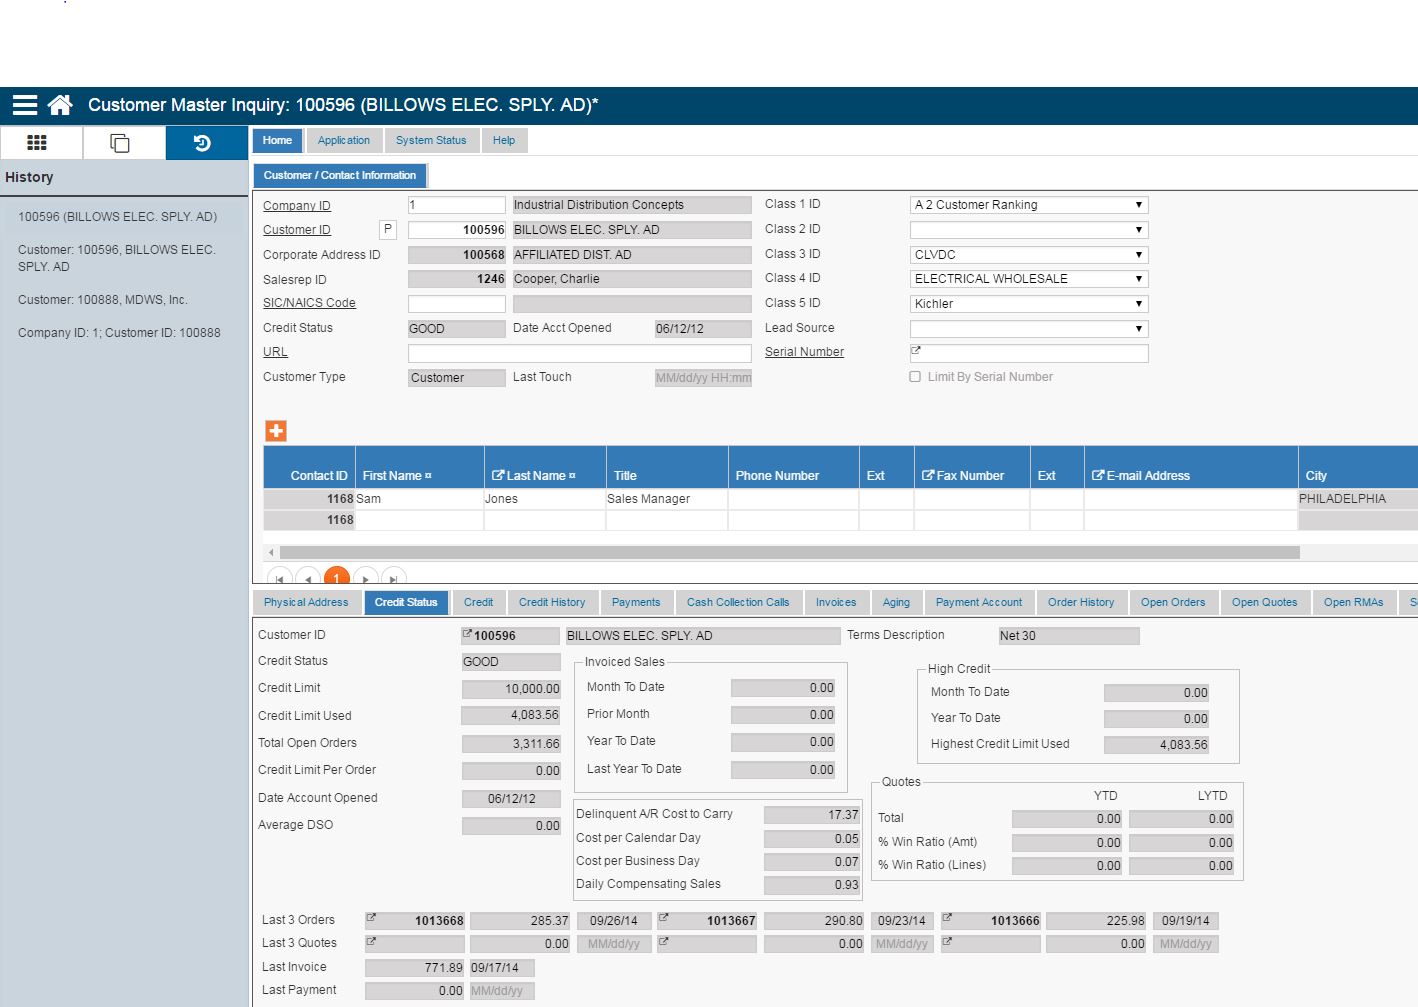Click into the URL input field
Viewport: 1418px width, 1007px height.
(x=579, y=354)
